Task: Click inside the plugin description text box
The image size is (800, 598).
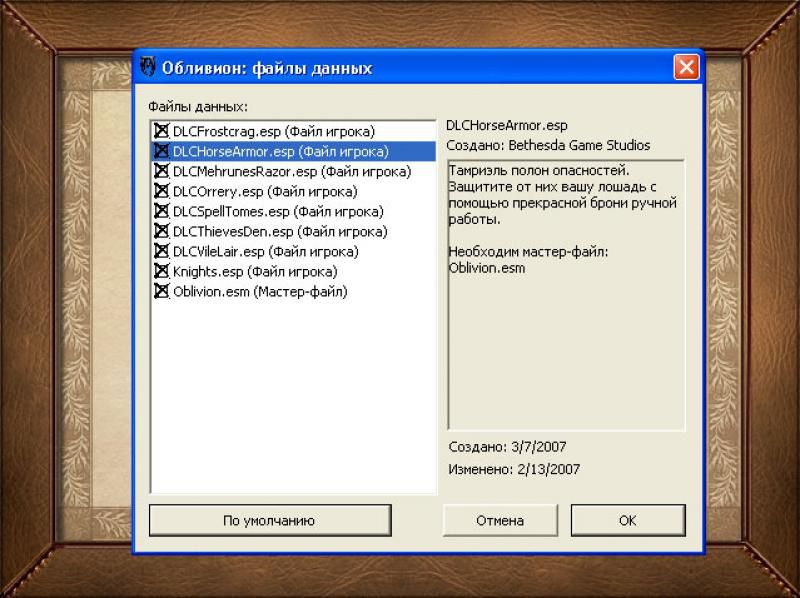Action: [565, 350]
